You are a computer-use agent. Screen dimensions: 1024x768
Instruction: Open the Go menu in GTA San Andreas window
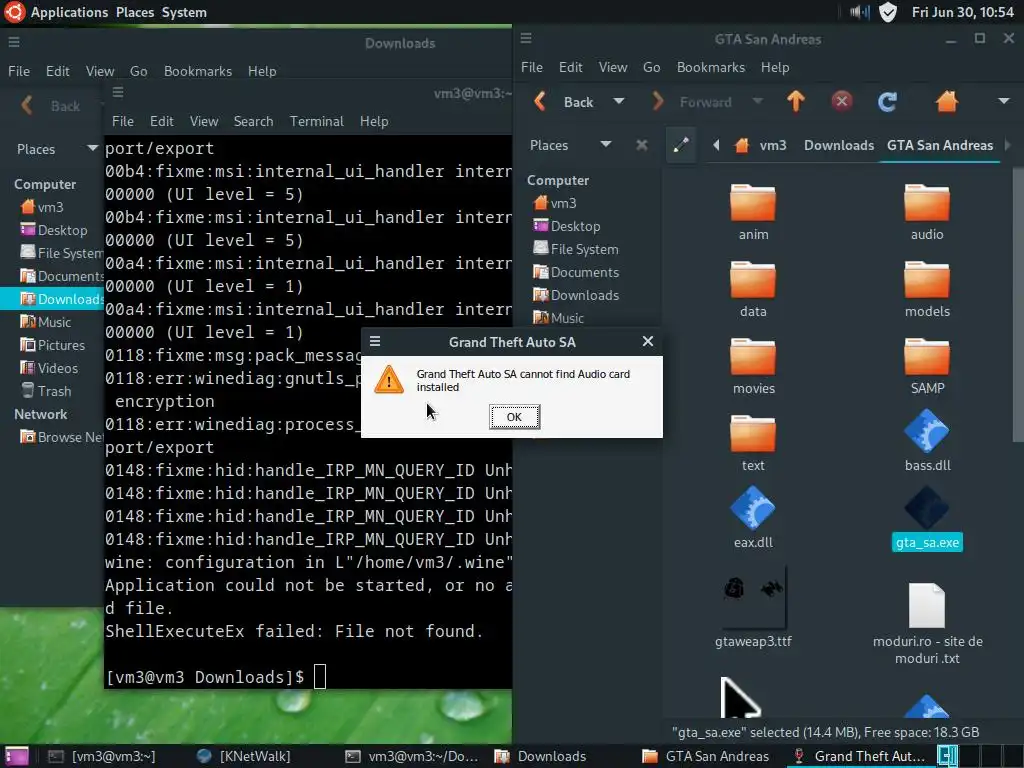point(651,67)
